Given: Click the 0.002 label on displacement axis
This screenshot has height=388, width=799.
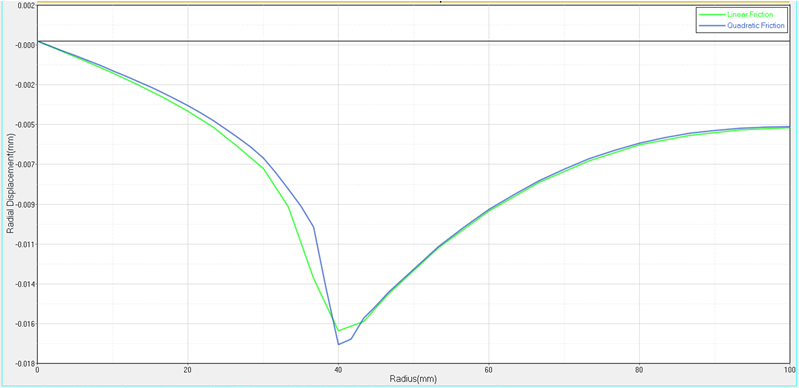Looking at the screenshot, I should [x=25, y=6].
